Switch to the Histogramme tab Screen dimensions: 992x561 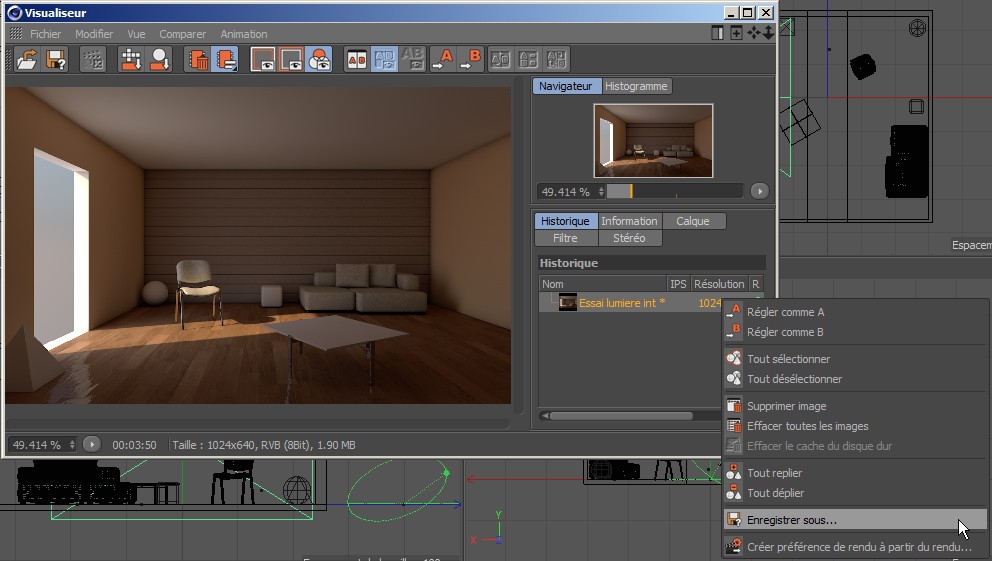[636, 86]
